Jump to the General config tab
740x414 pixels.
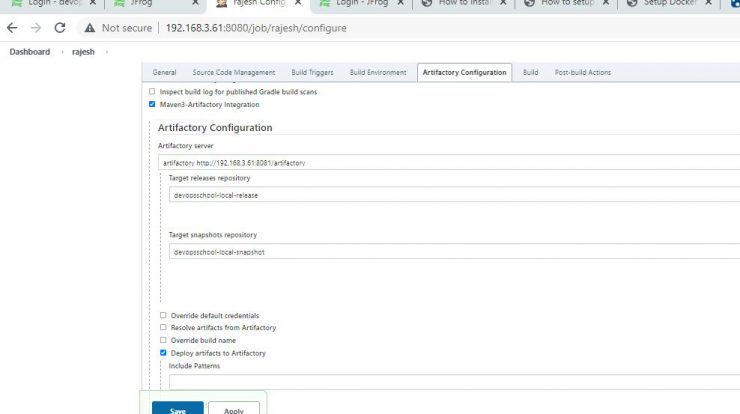coord(164,72)
